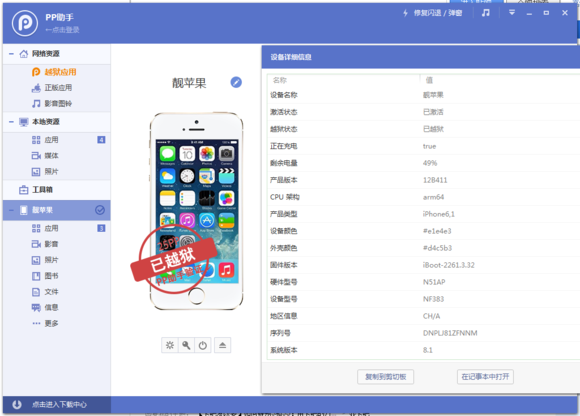580x416 pixels.
Task: Select the 系统版本 value 8.1
Action: click(x=428, y=350)
